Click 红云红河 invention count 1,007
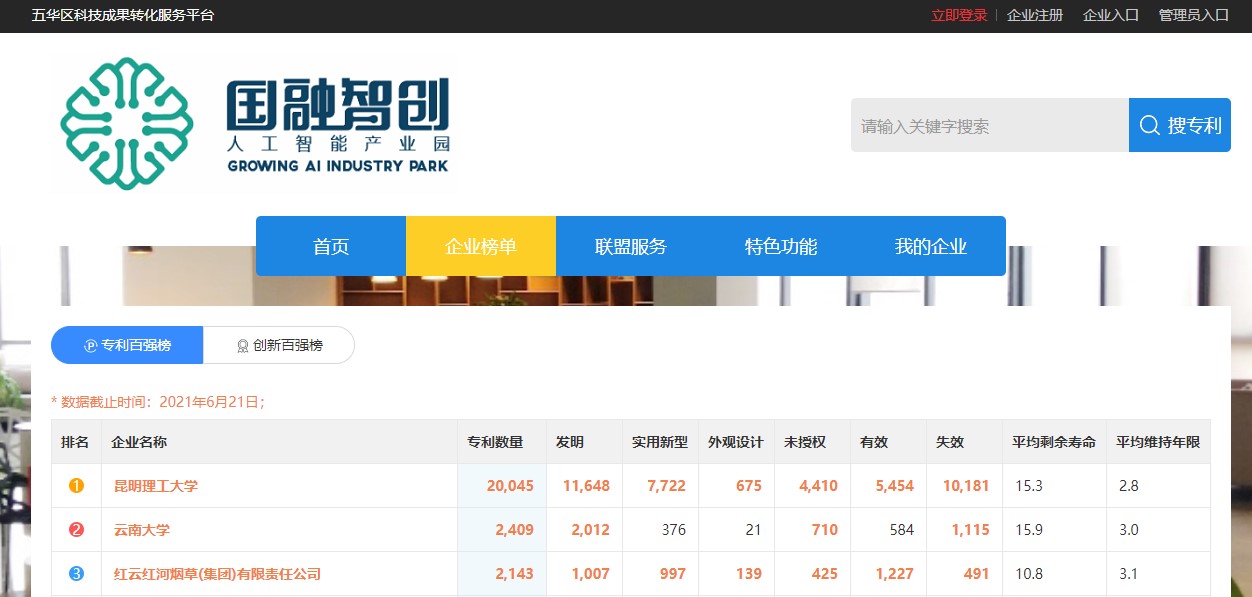This screenshot has height=597, width=1252. pyautogui.click(x=591, y=574)
